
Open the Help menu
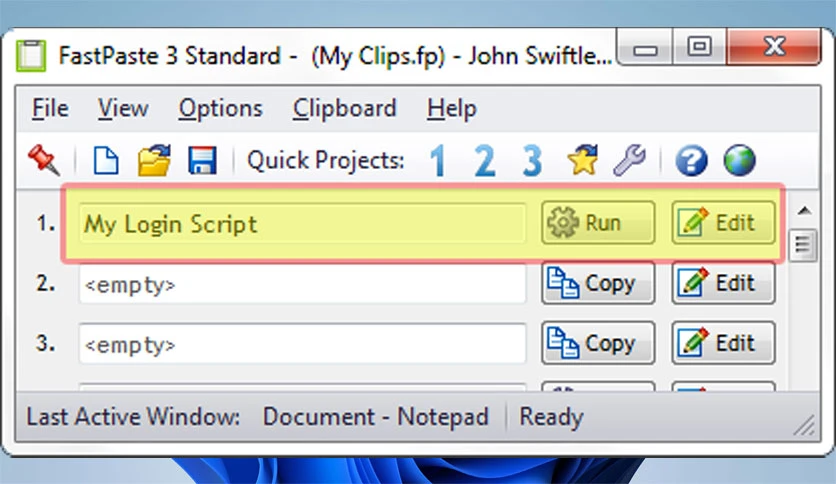point(452,109)
